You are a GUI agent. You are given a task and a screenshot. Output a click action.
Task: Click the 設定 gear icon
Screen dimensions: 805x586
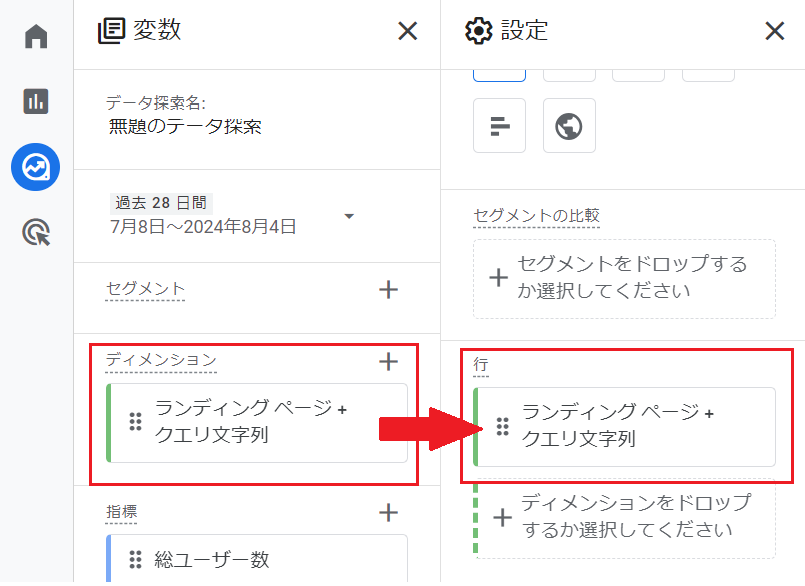coord(478,31)
